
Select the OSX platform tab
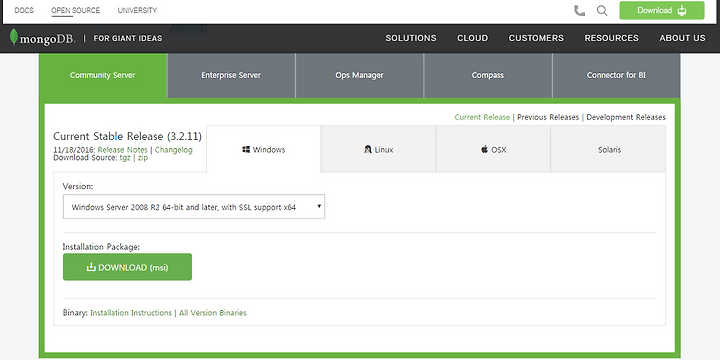[x=493, y=149]
